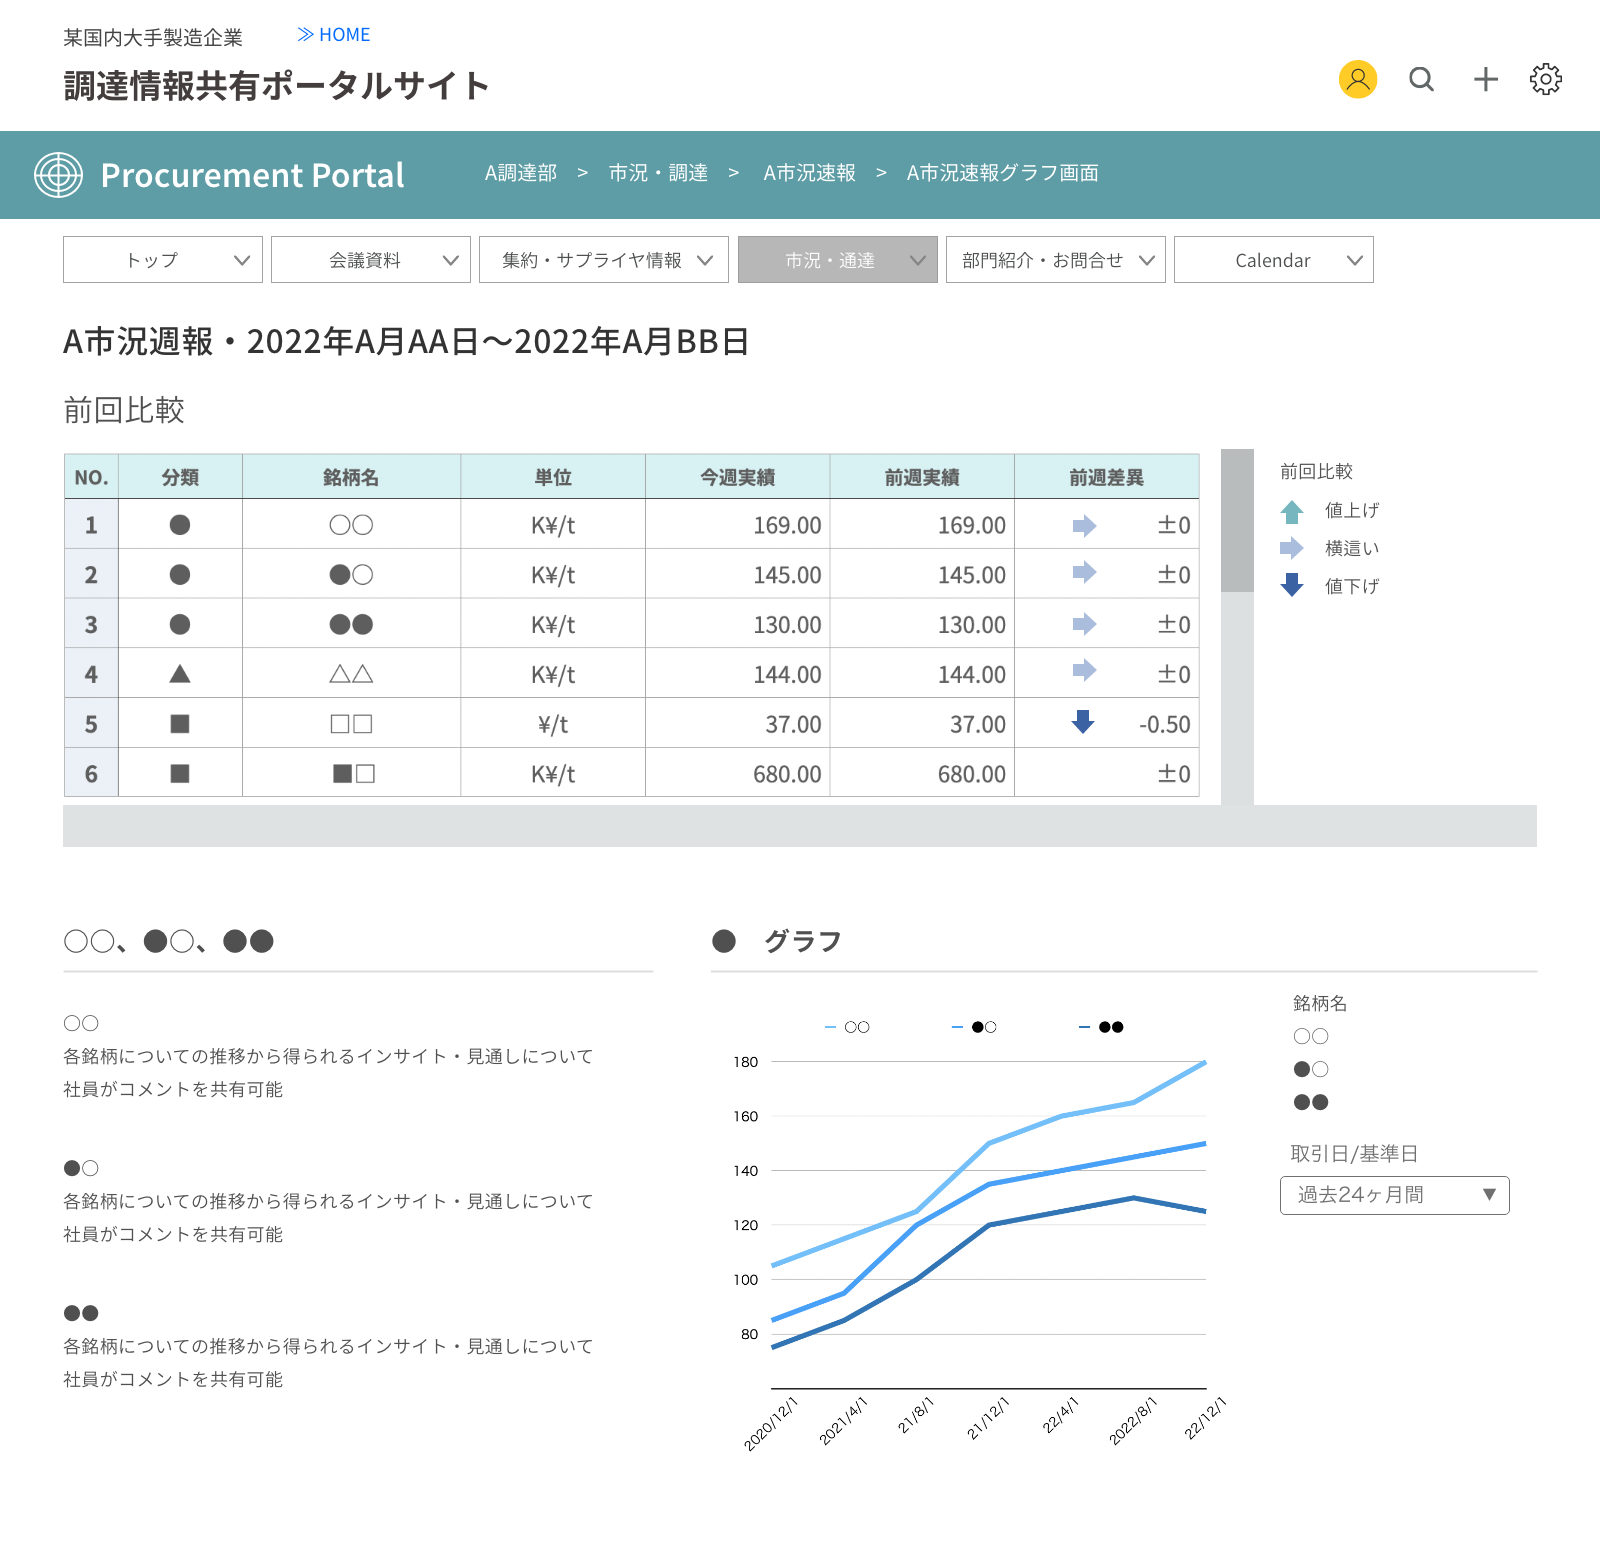Image resolution: width=1600 pixels, height=1552 pixels.
Task: Click the 値下げ down-arrow icon on row 5
Action: pos(1082,724)
